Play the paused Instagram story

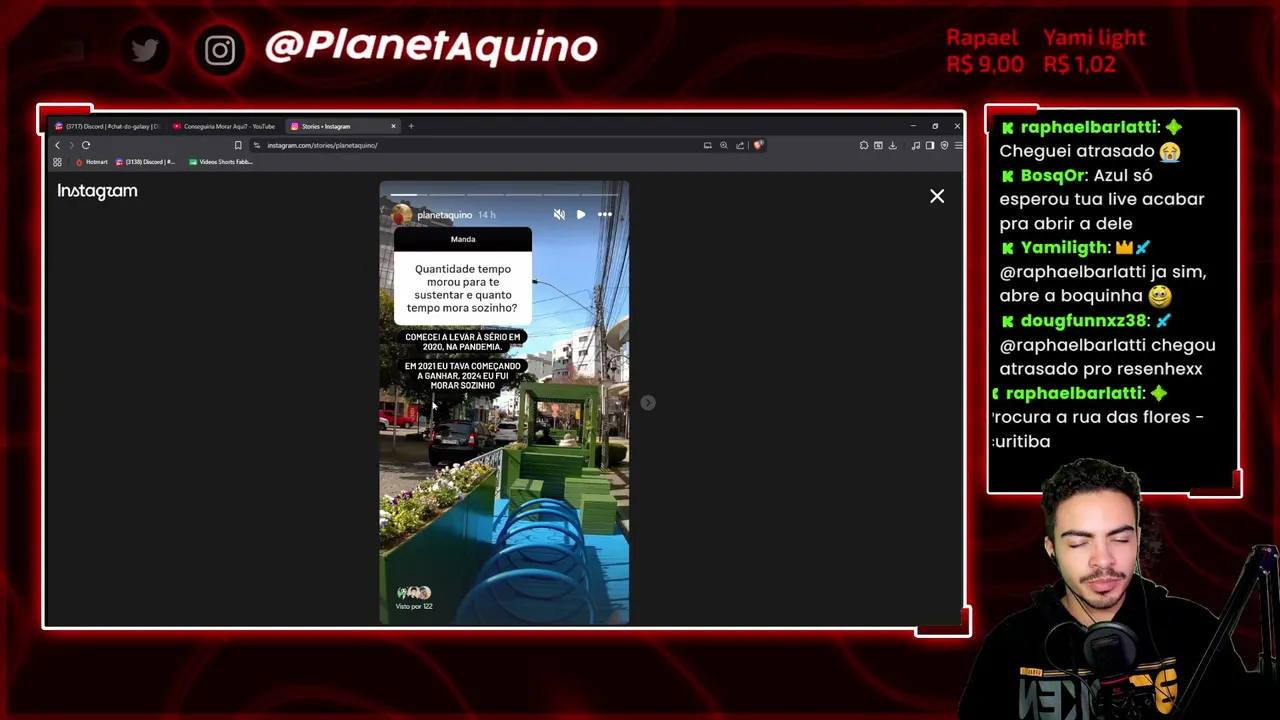tap(581, 215)
